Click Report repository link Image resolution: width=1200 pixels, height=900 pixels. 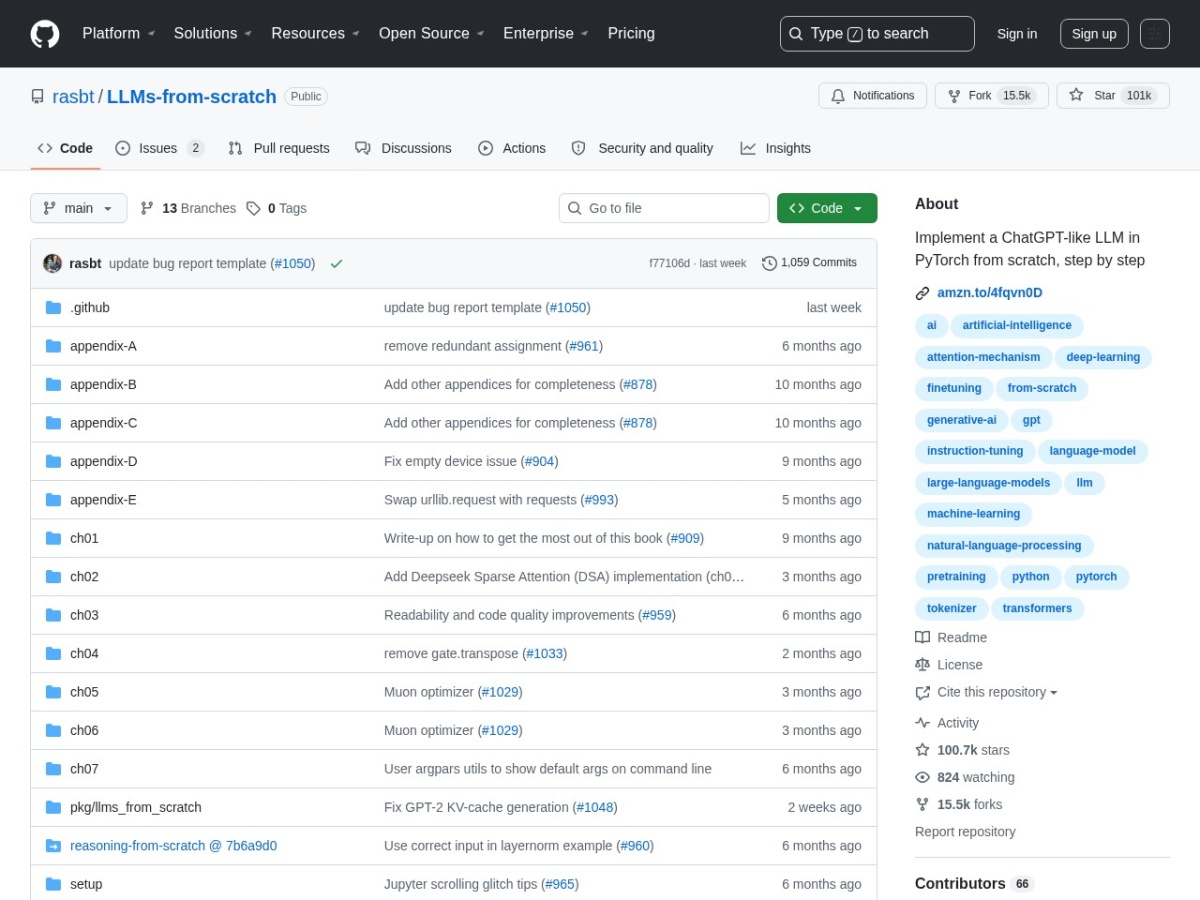click(965, 832)
